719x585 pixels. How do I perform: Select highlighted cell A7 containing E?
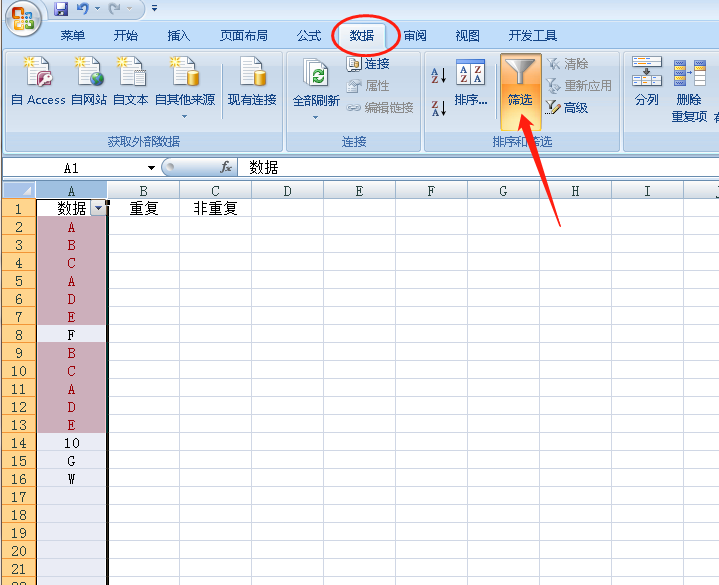click(x=71, y=317)
